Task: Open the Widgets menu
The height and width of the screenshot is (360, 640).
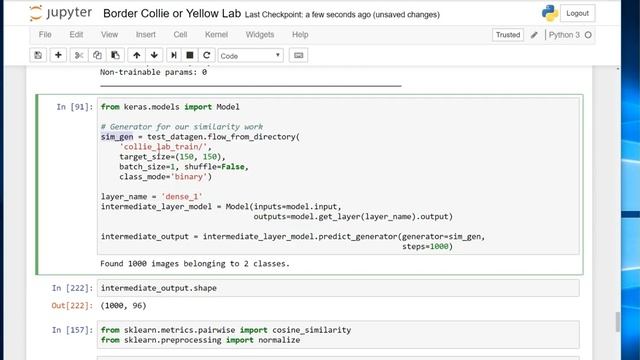Action: pyautogui.click(x=260, y=35)
